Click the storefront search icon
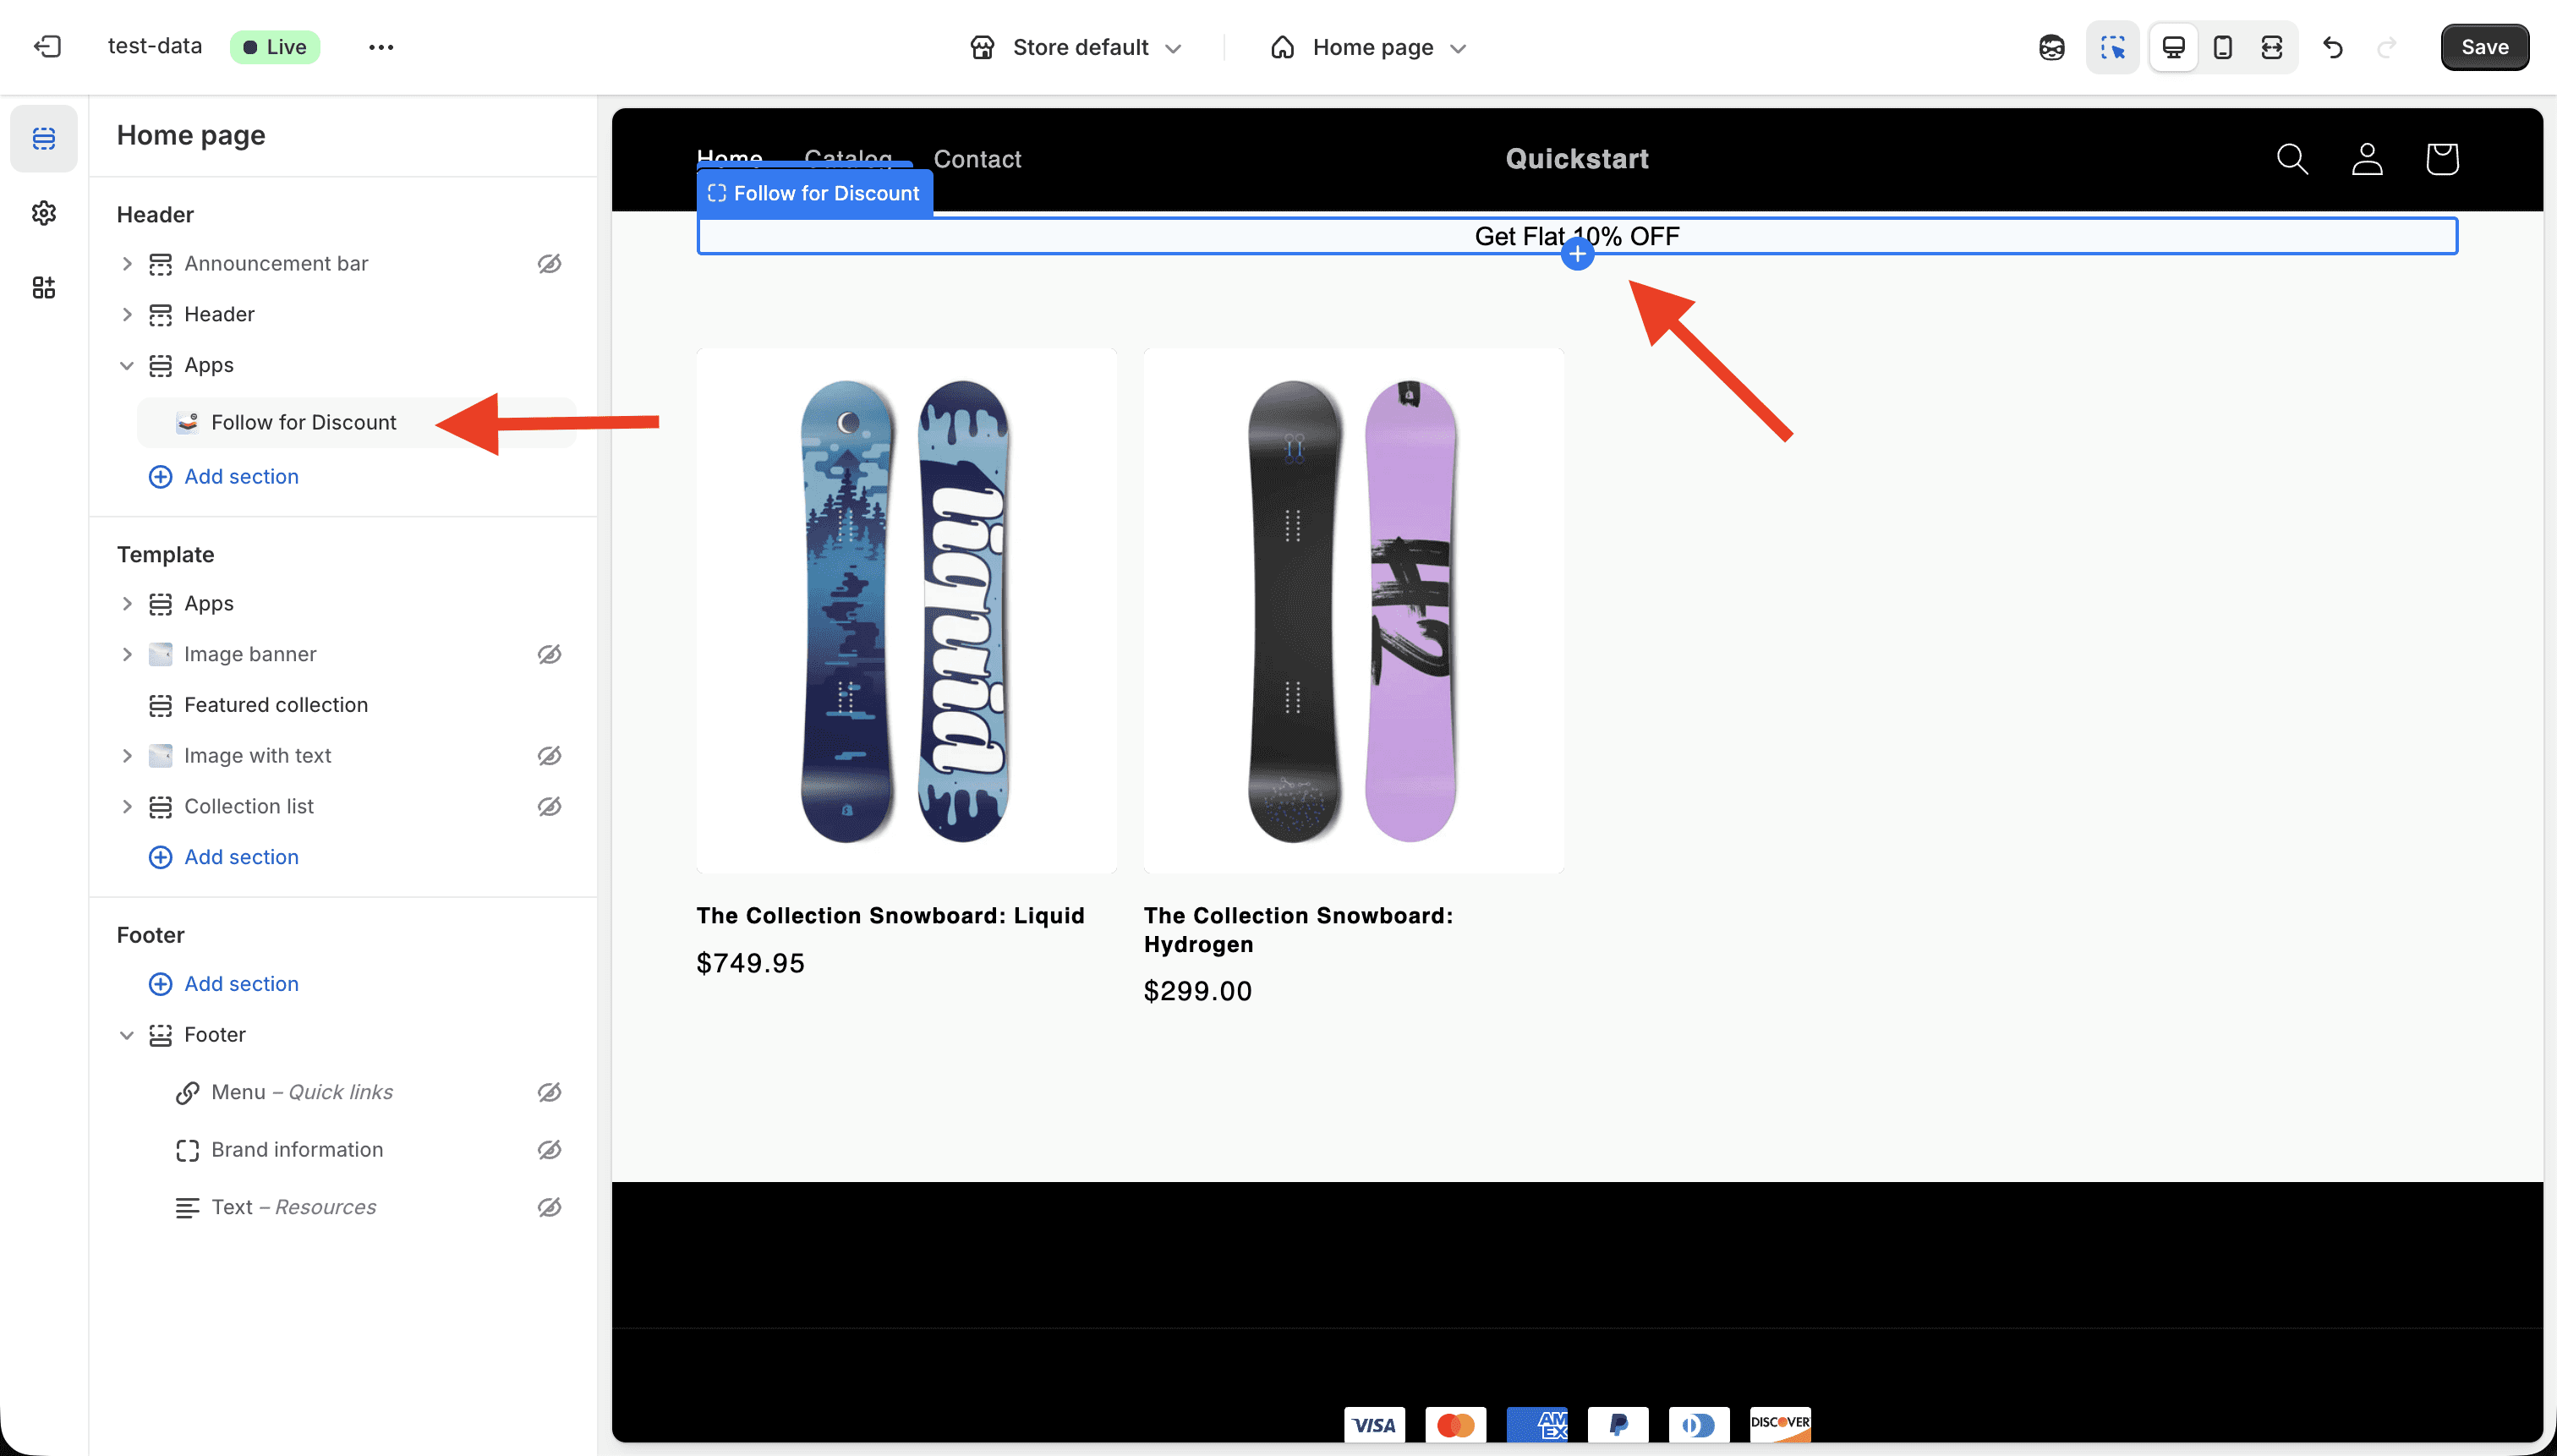Viewport: 2557px width, 1456px height. click(x=2292, y=159)
